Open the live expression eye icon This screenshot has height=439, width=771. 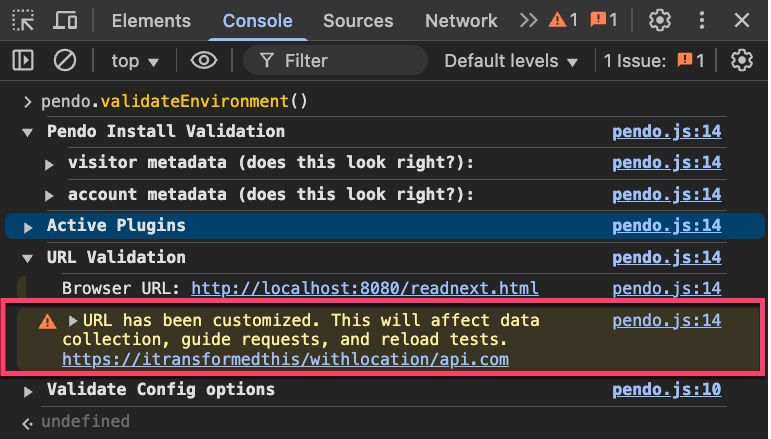click(x=204, y=61)
